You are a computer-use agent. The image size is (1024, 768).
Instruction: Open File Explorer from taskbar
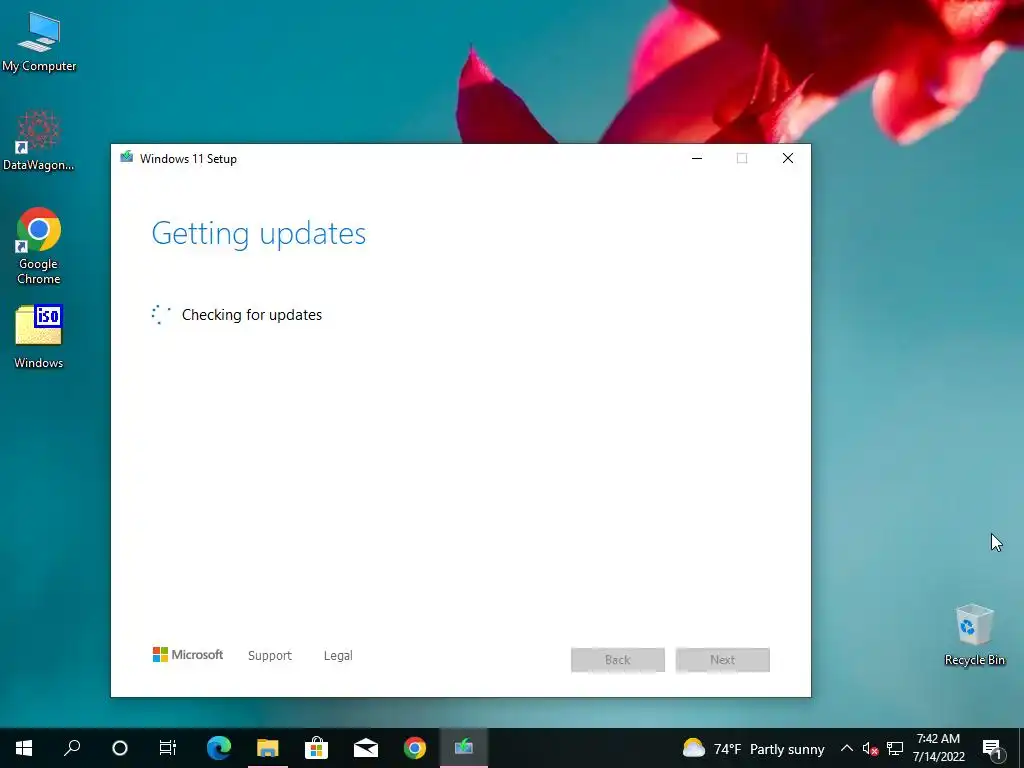[x=268, y=748]
